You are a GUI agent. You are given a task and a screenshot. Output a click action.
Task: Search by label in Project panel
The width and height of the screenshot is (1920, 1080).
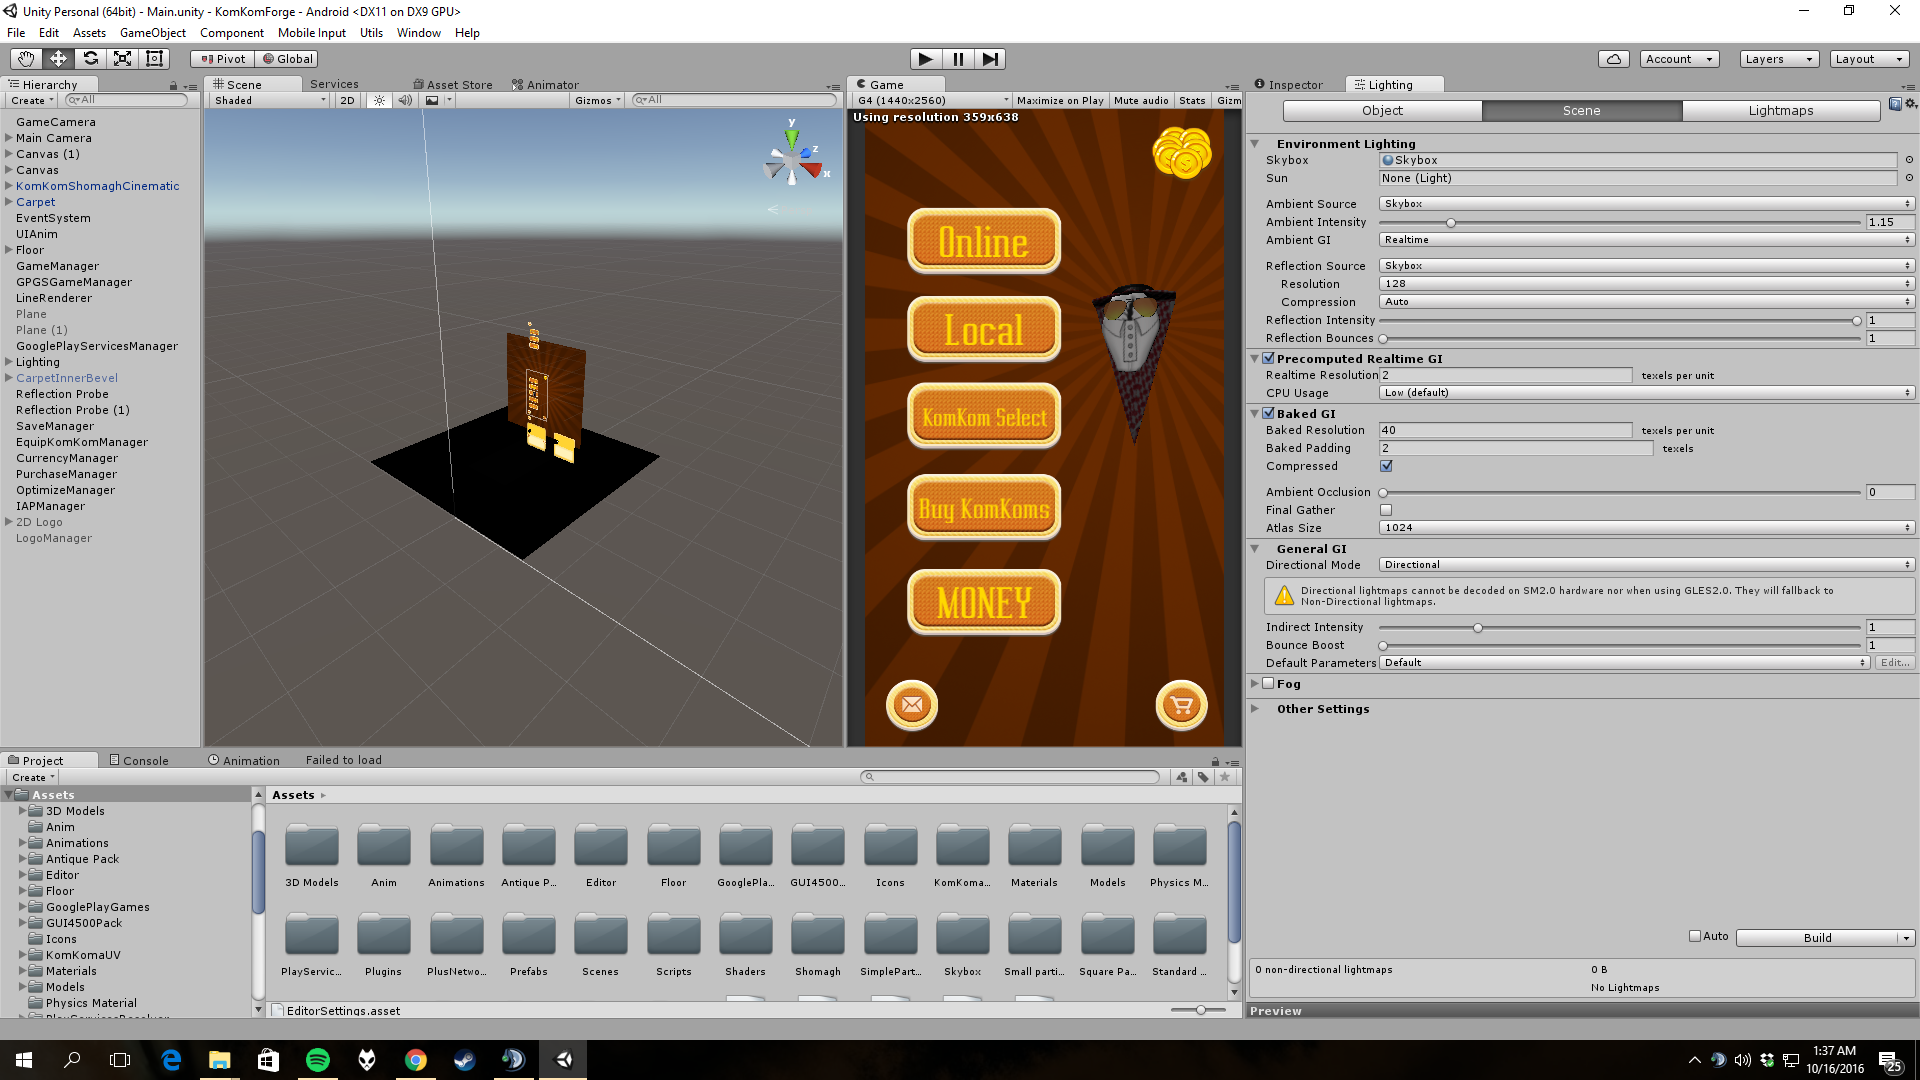1203,777
